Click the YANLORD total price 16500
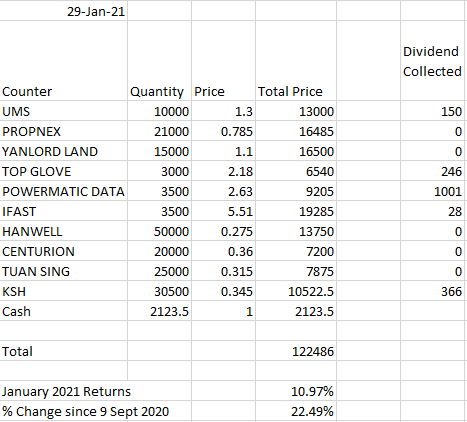This screenshot has height=422, width=467. (296, 151)
